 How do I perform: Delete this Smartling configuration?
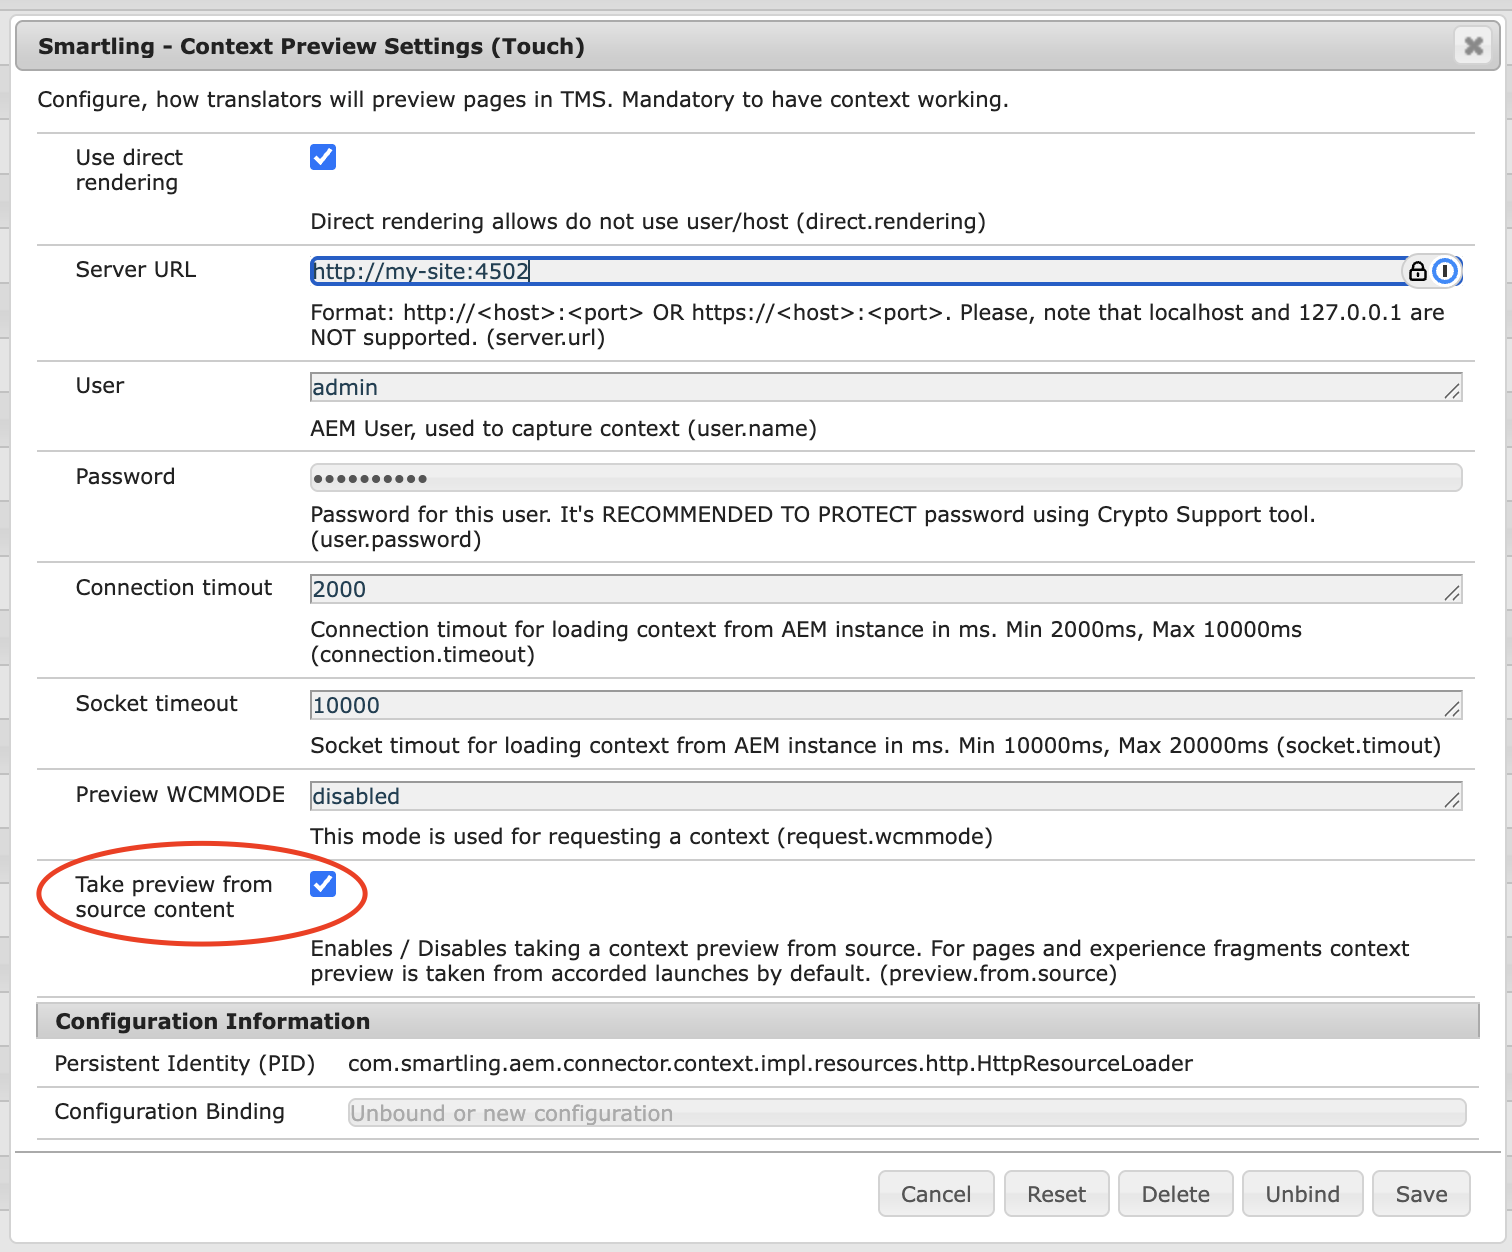coord(1175,1193)
